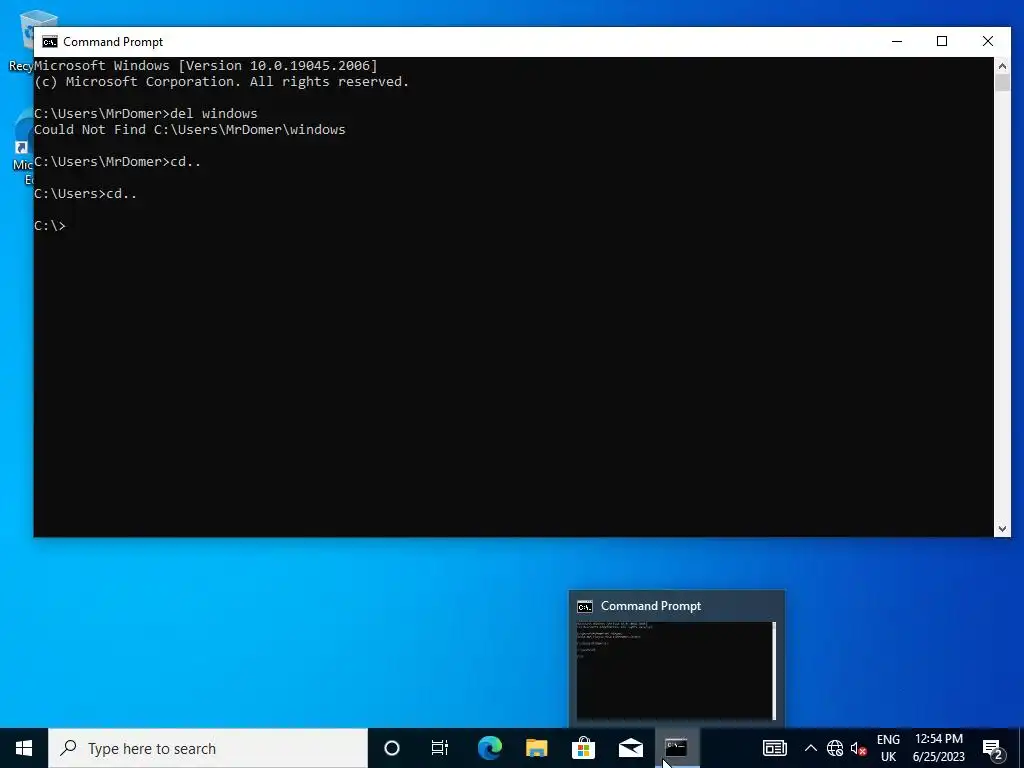The height and width of the screenshot is (768, 1024).
Task: Open the network status icon
Action: tap(835, 748)
